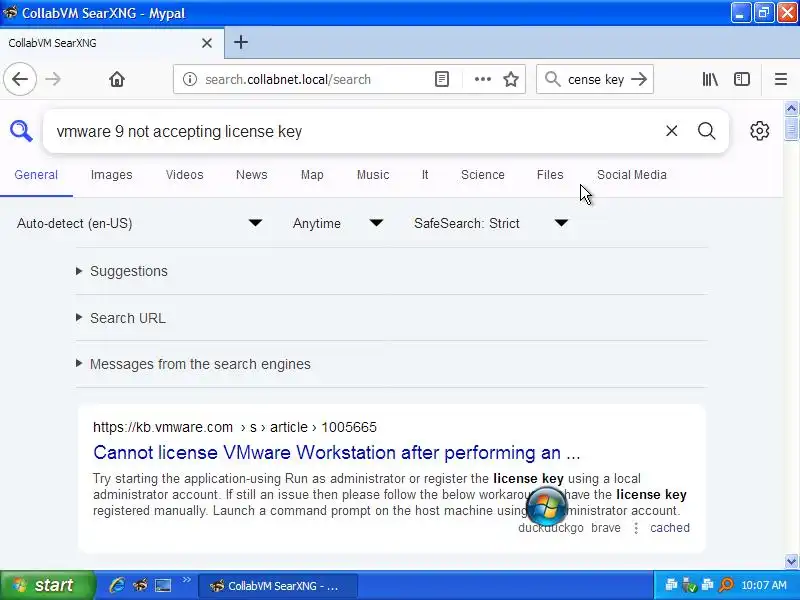Open a new tab with plus button
This screenshot has height=600, width=800.
click(241, 42)
